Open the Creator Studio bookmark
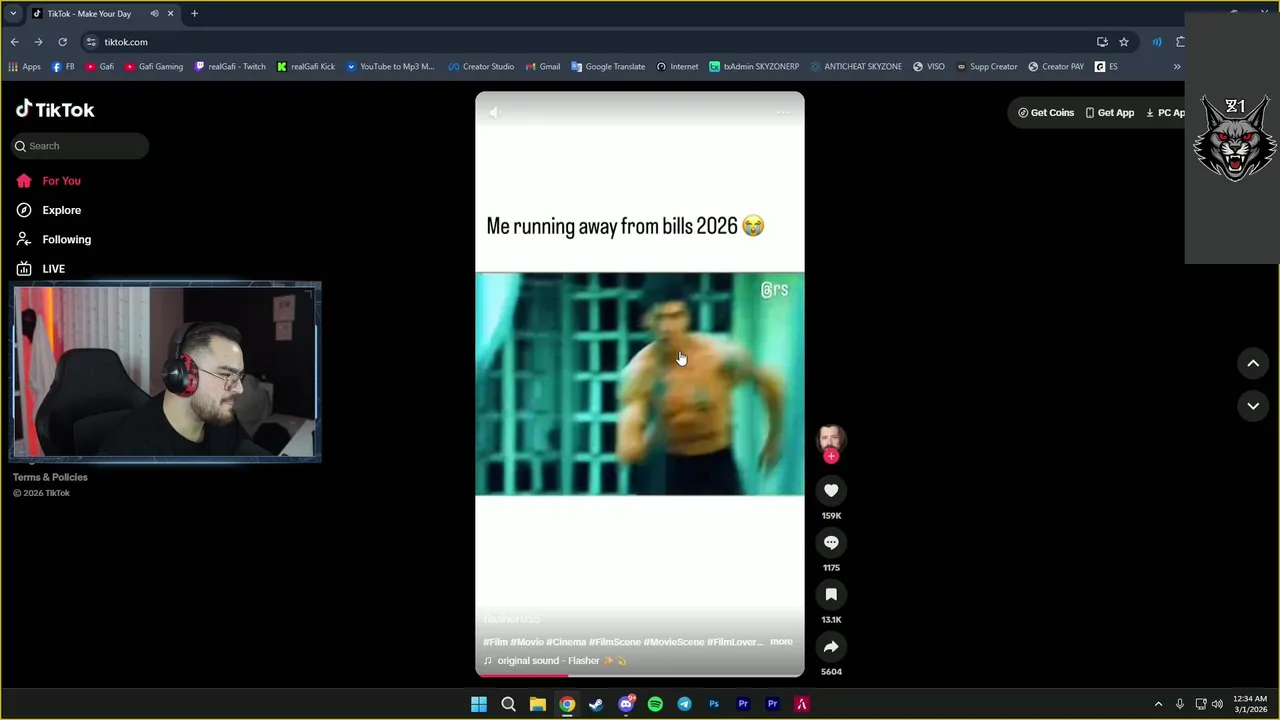 coord(481,67)
